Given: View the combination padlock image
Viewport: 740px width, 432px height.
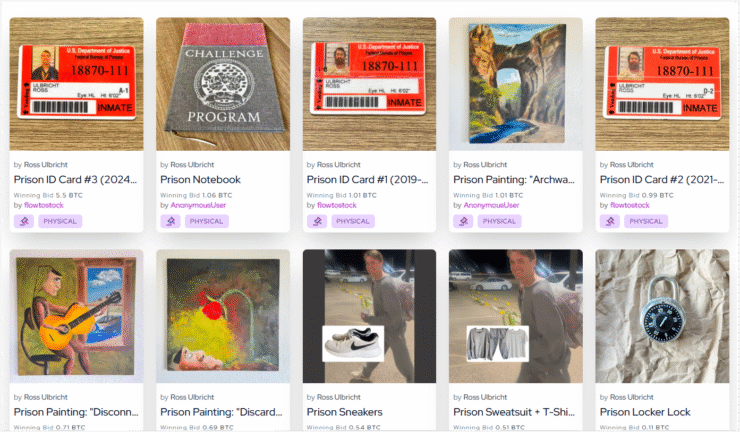Looking at the screenshot, I should [662, 316].
